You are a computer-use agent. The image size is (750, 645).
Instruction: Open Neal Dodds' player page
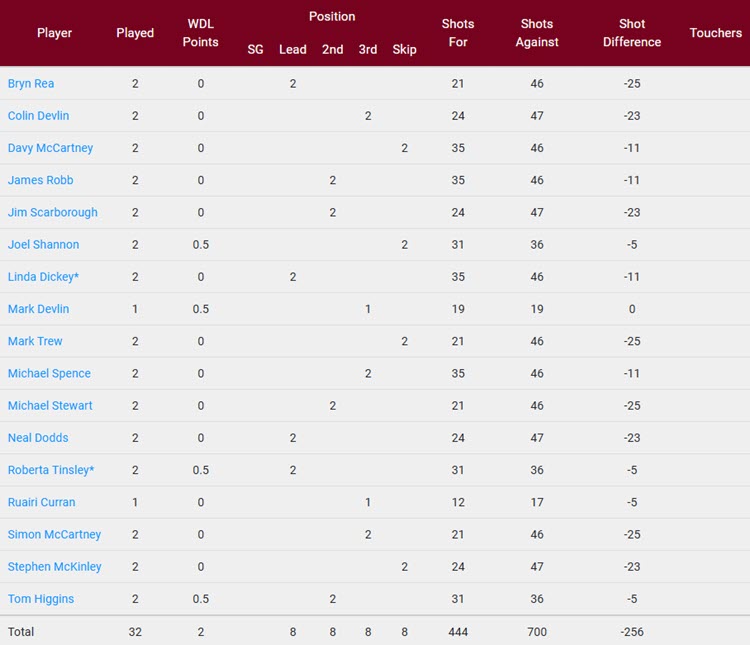pos(38,438)
